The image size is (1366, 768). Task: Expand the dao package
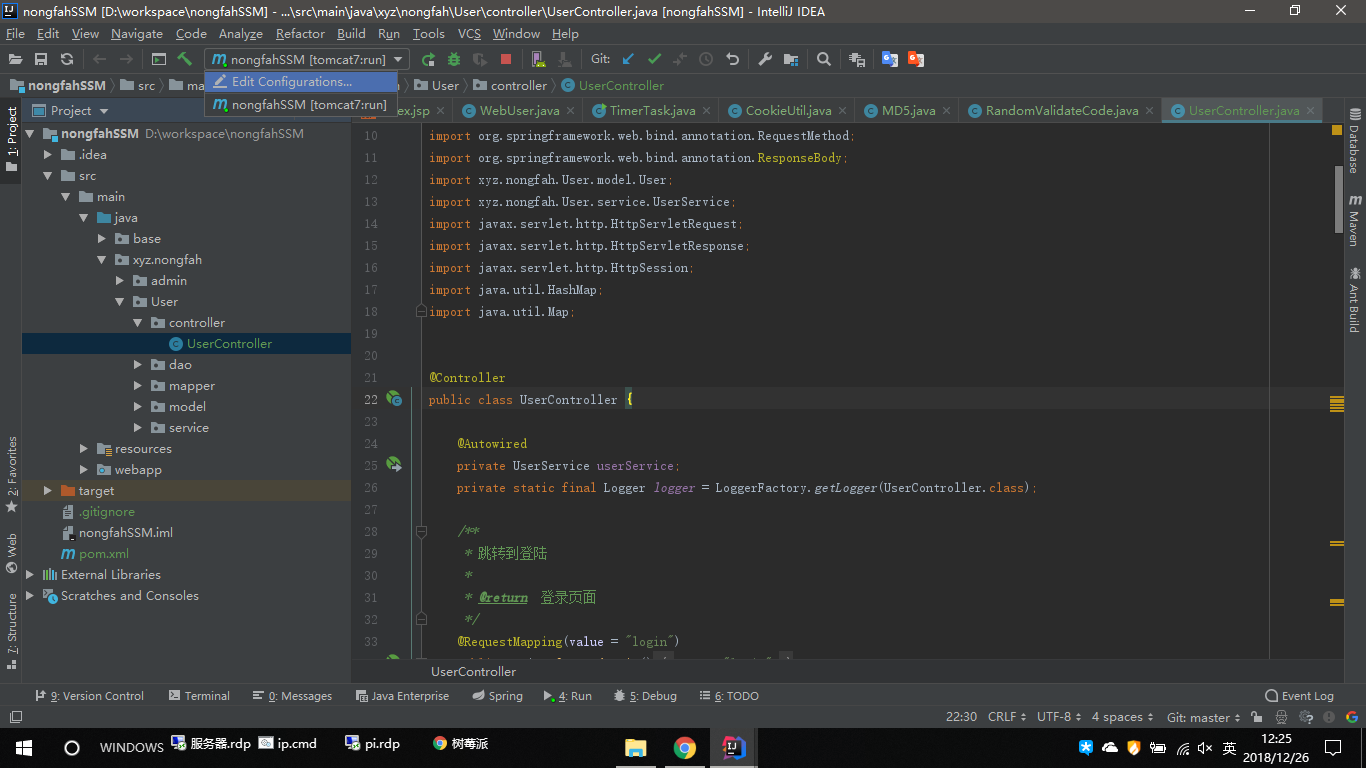[138, 364]
